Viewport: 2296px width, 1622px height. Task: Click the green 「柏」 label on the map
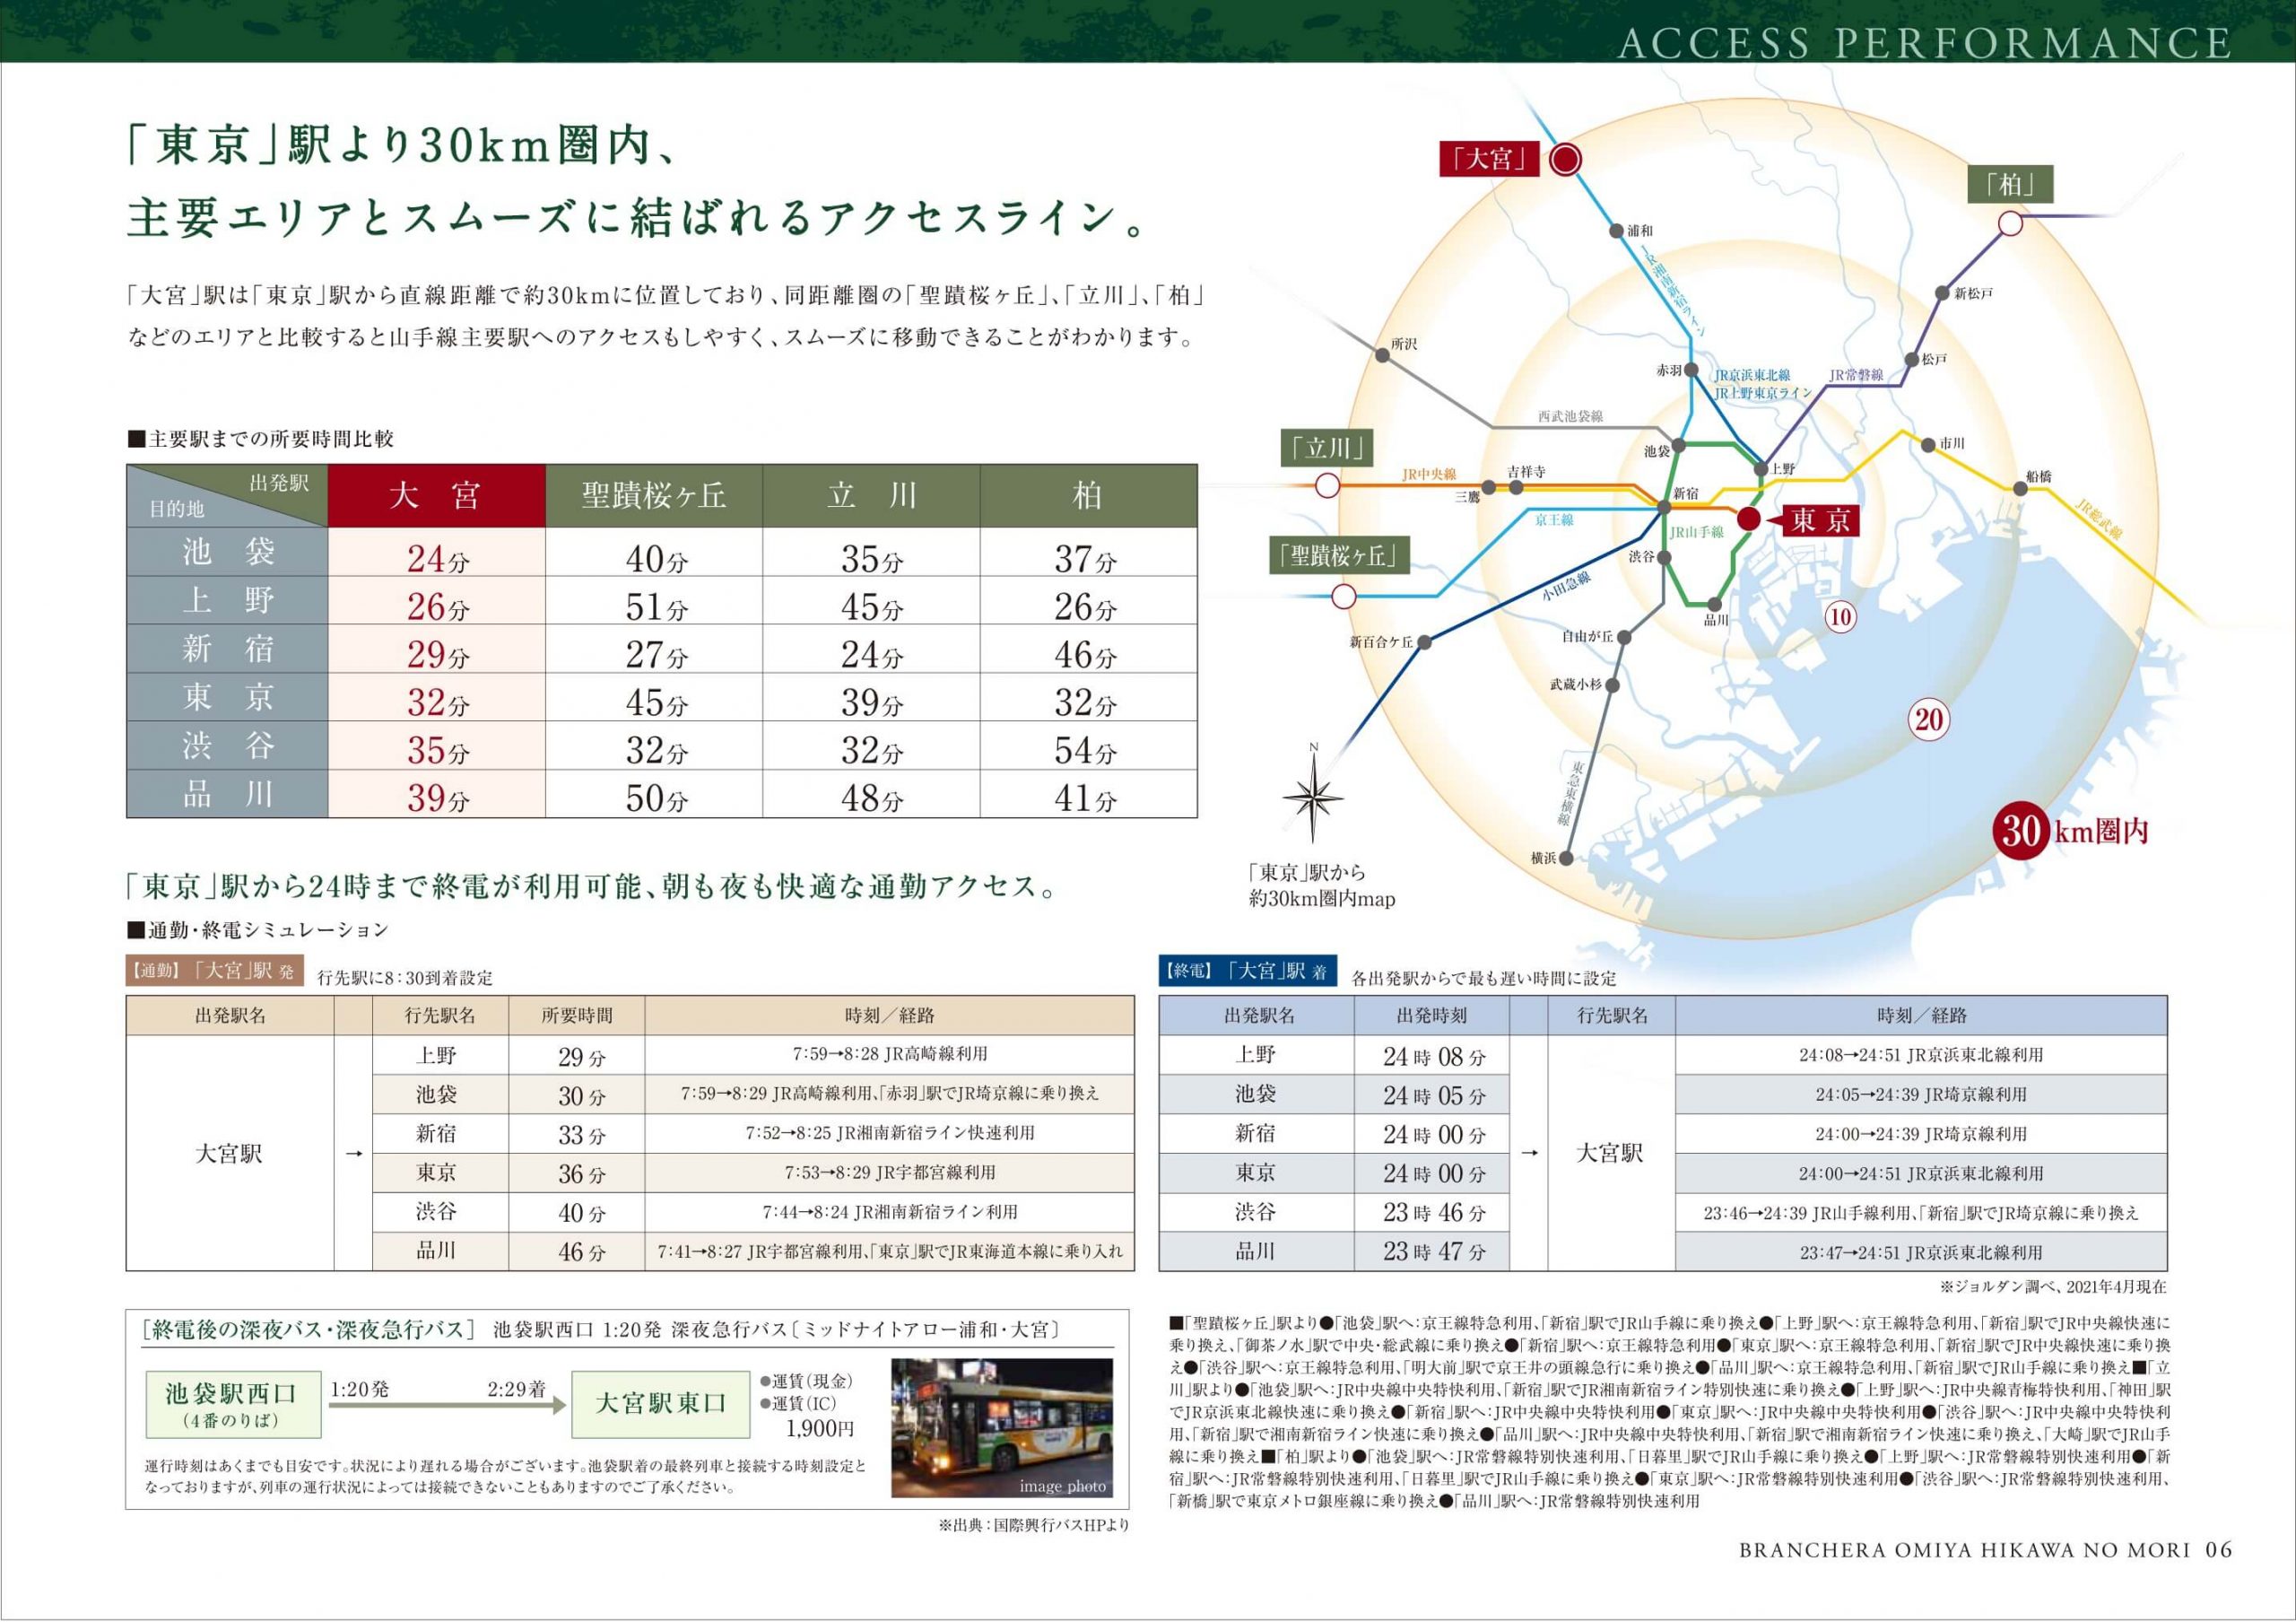[2010, 185]
